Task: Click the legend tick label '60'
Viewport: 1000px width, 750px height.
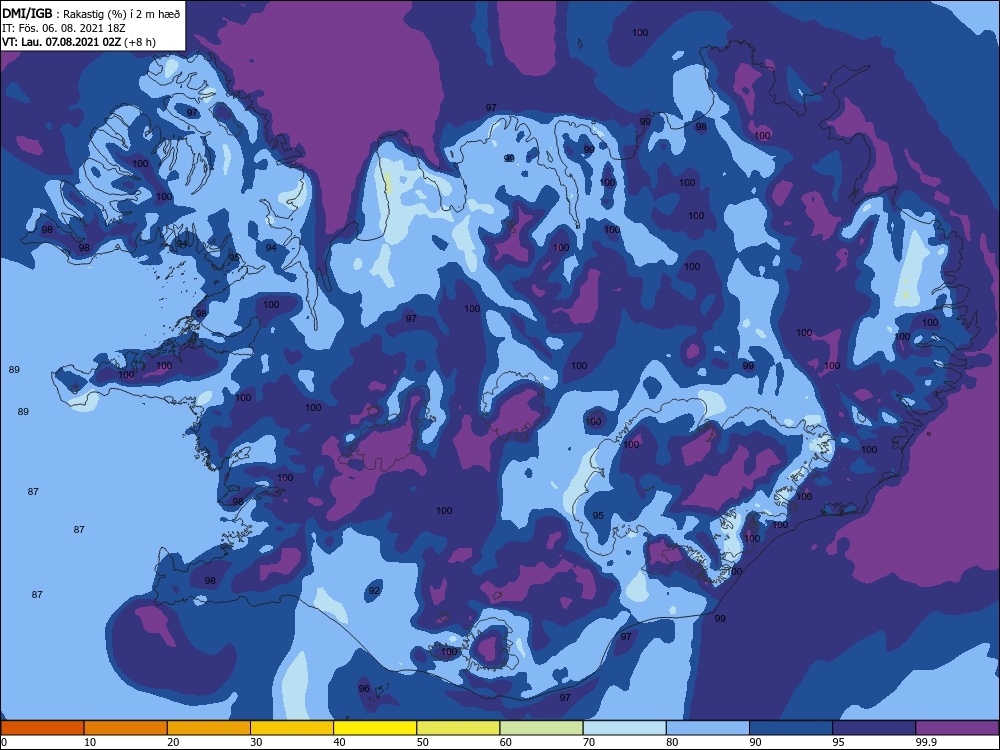Action: [x=506, y=742]
